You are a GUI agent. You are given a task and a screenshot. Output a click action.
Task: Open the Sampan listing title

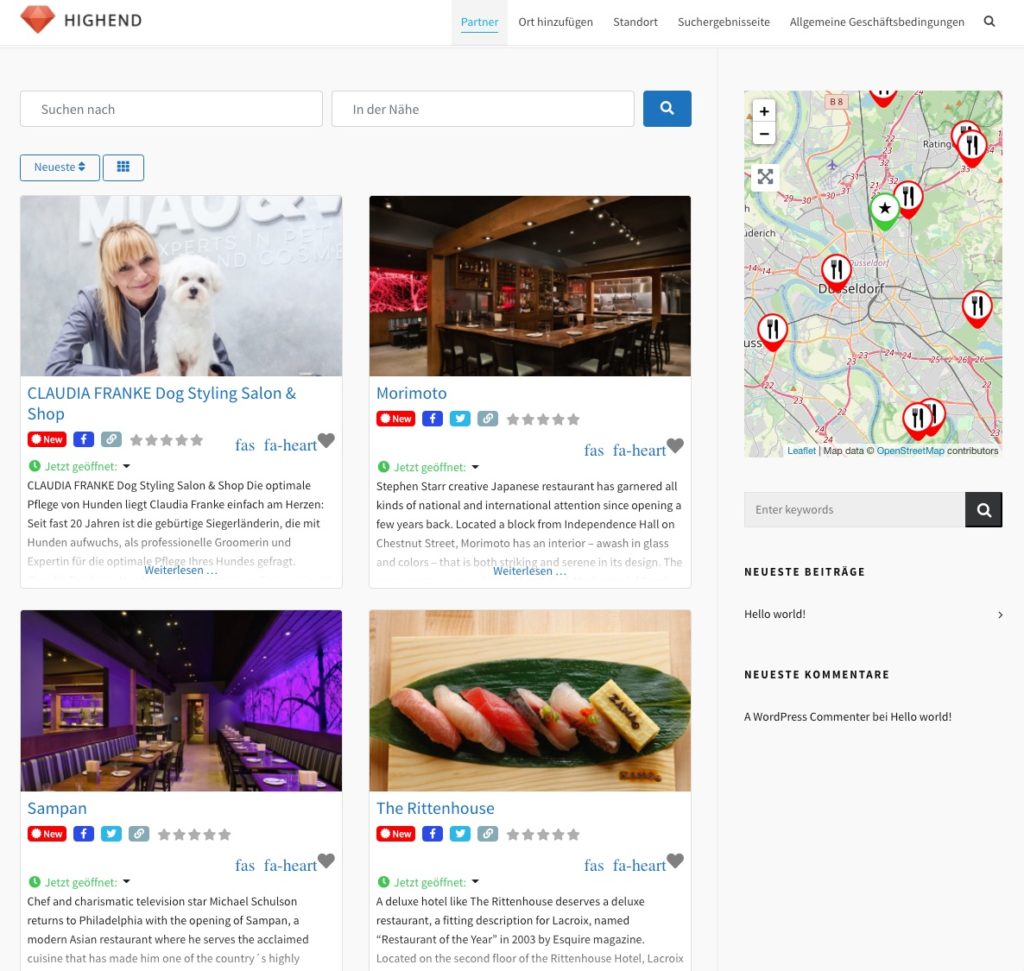pyautogui.click(x=57, y=808)
